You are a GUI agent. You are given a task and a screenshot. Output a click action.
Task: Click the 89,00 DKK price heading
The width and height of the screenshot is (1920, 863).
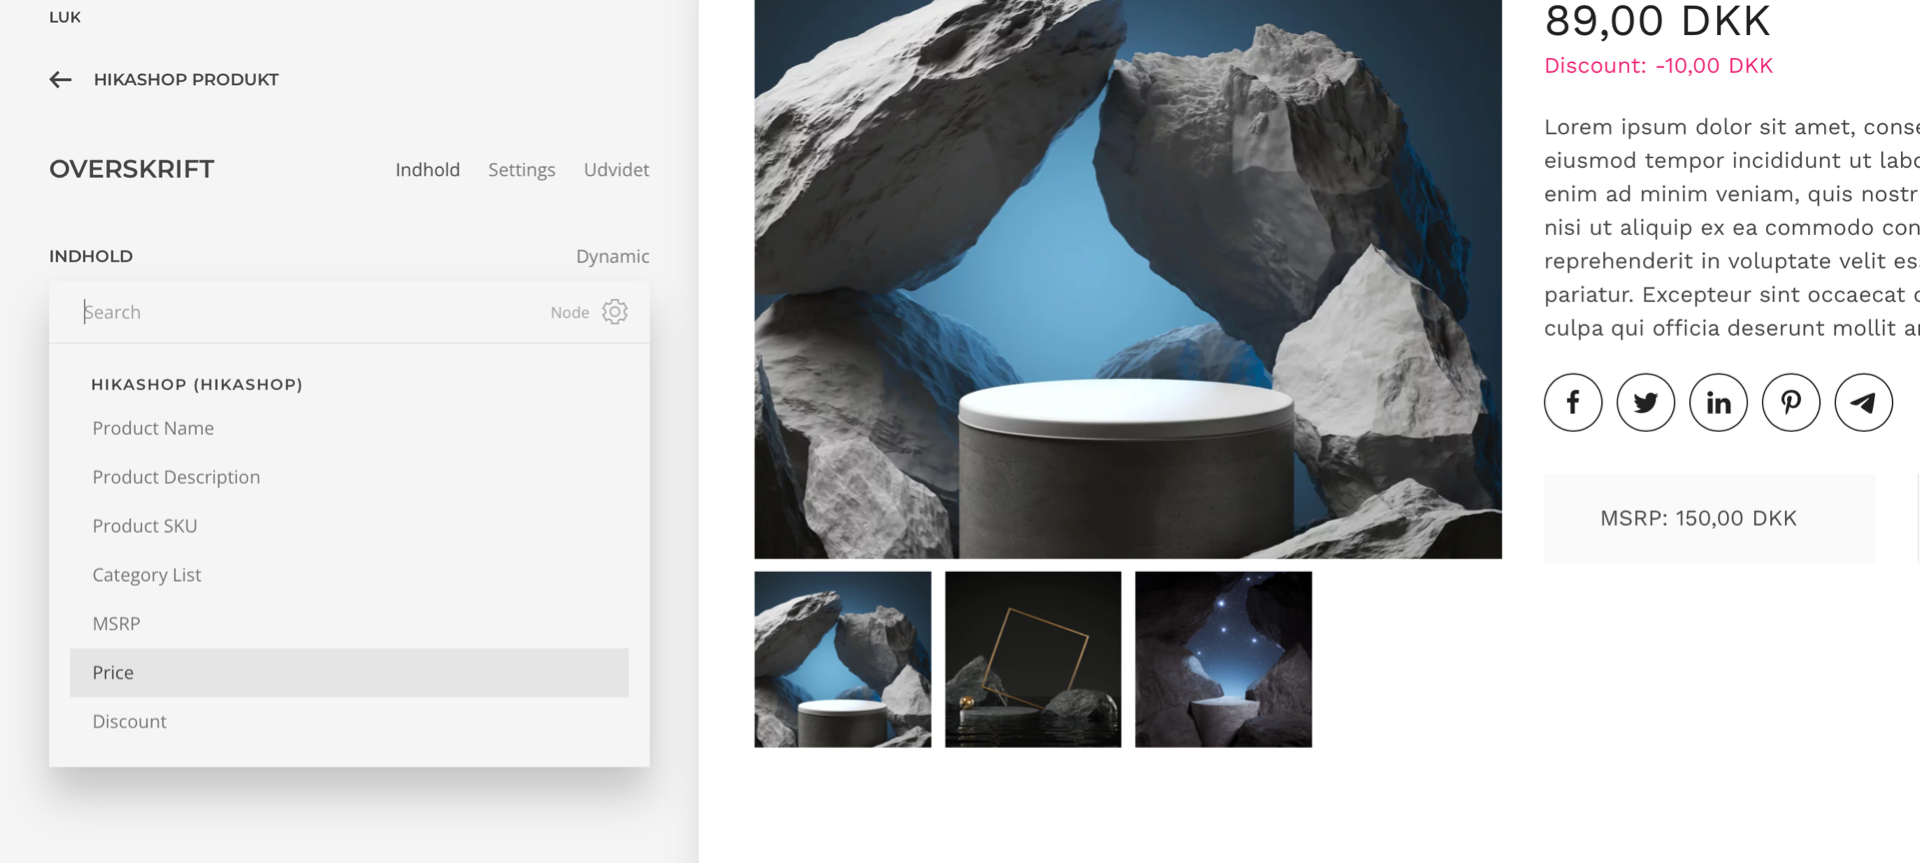point(1657,21)
